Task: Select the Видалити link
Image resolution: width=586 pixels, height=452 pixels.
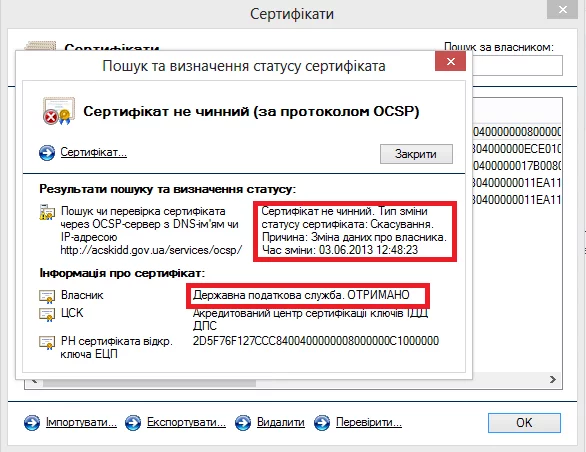Action: click(x=281, y=422)
